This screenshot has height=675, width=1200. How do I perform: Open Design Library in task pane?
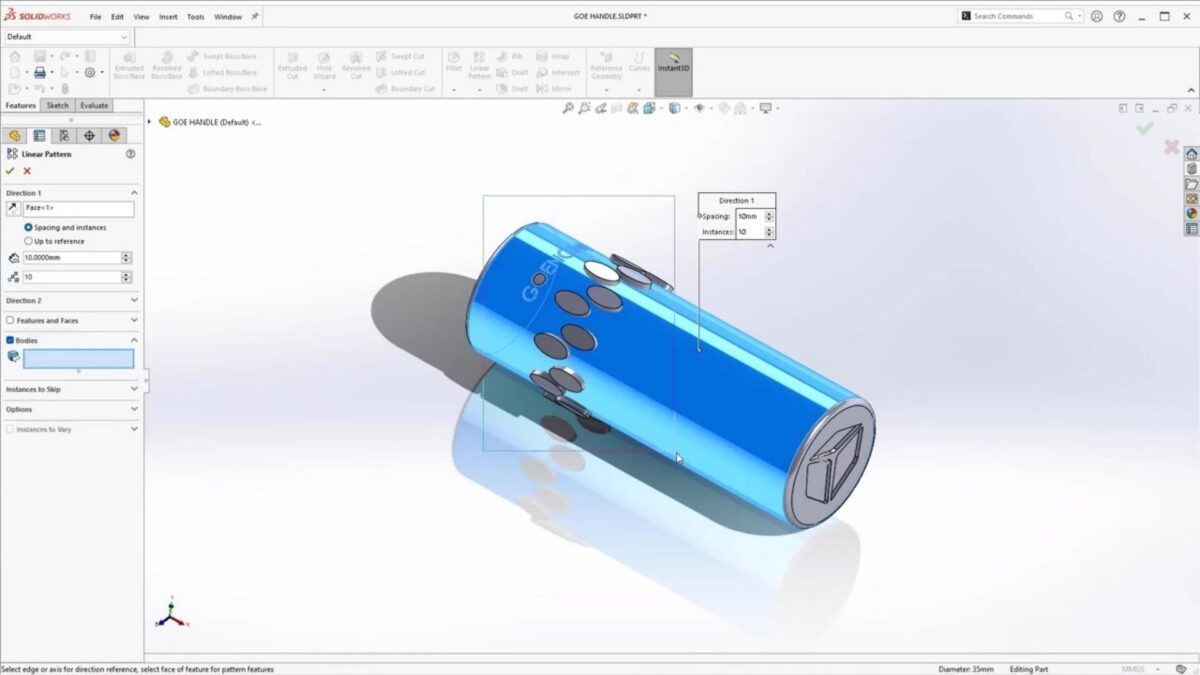pos(1192,169)
